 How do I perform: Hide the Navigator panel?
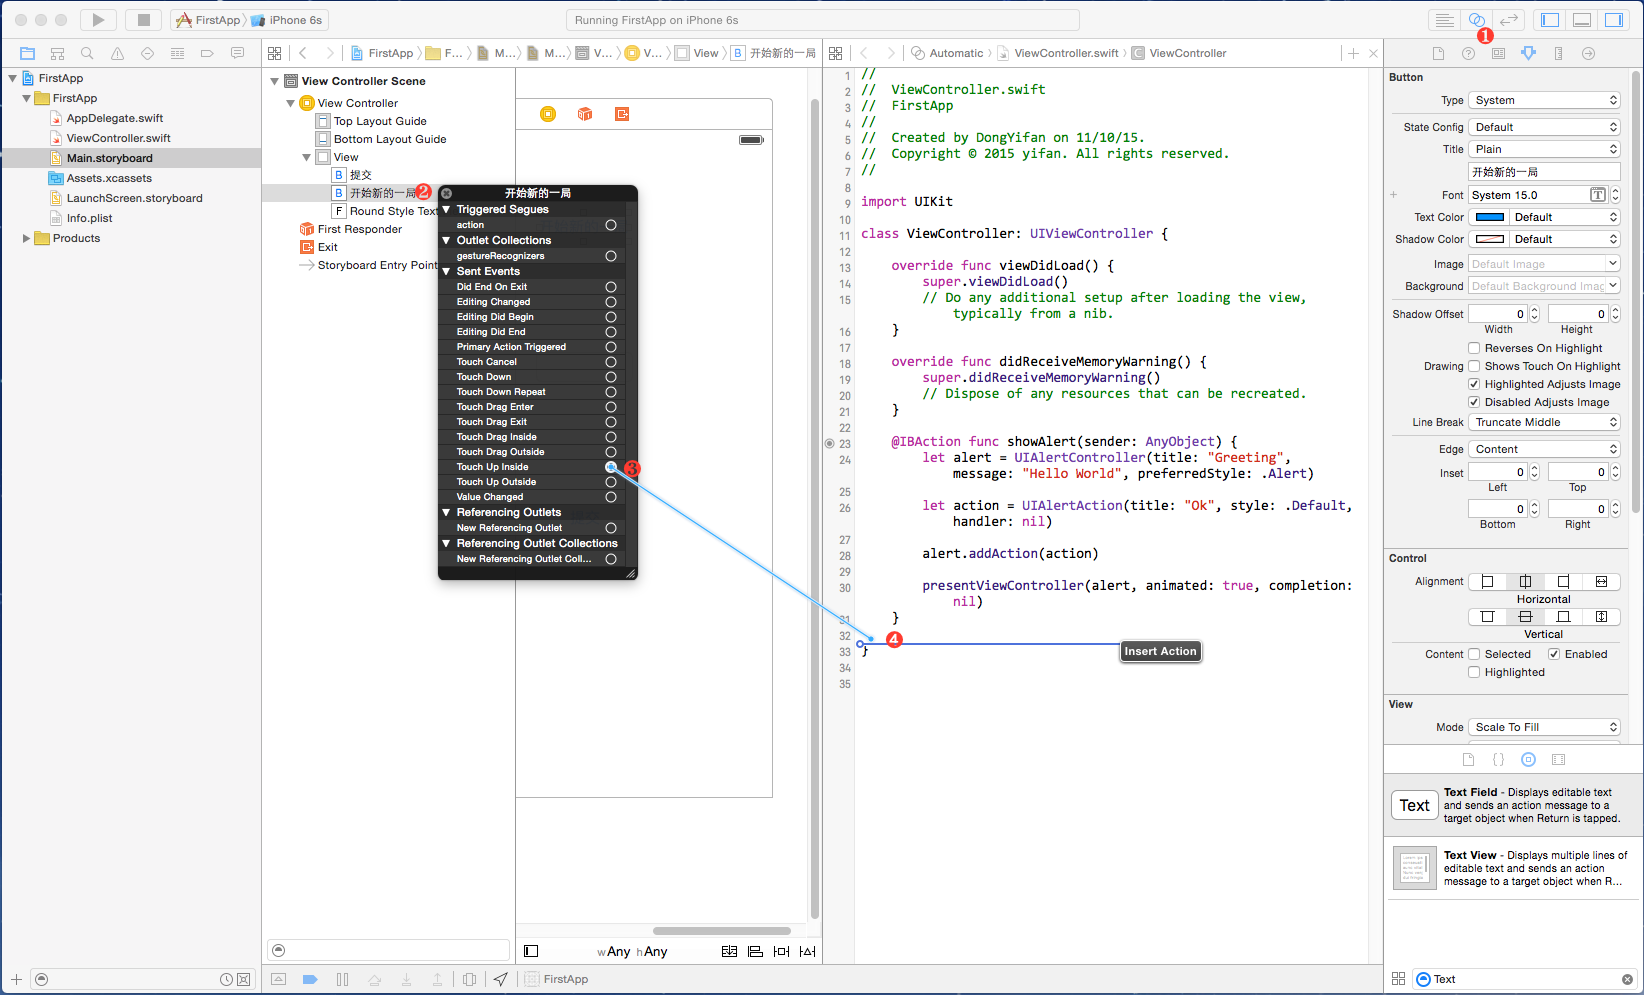pyautogui.click(x=1550, y=20)
